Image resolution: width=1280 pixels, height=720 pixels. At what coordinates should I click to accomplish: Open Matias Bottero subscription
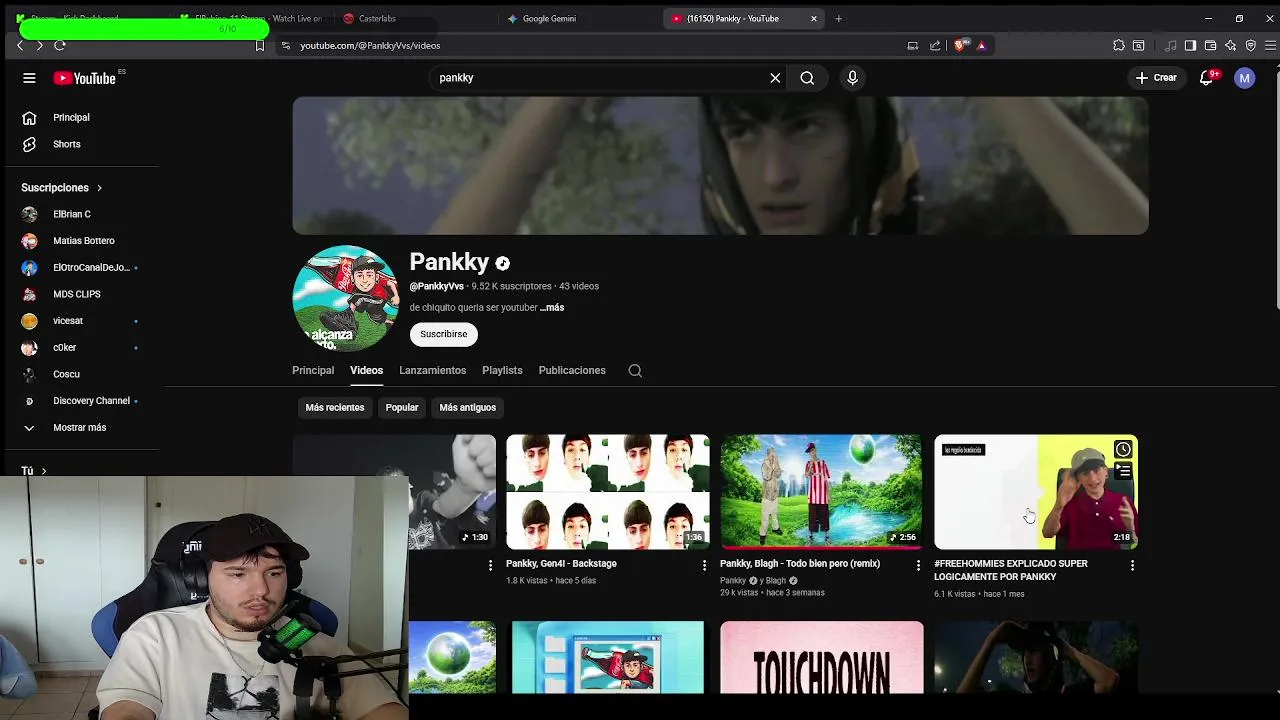point(85,241)
